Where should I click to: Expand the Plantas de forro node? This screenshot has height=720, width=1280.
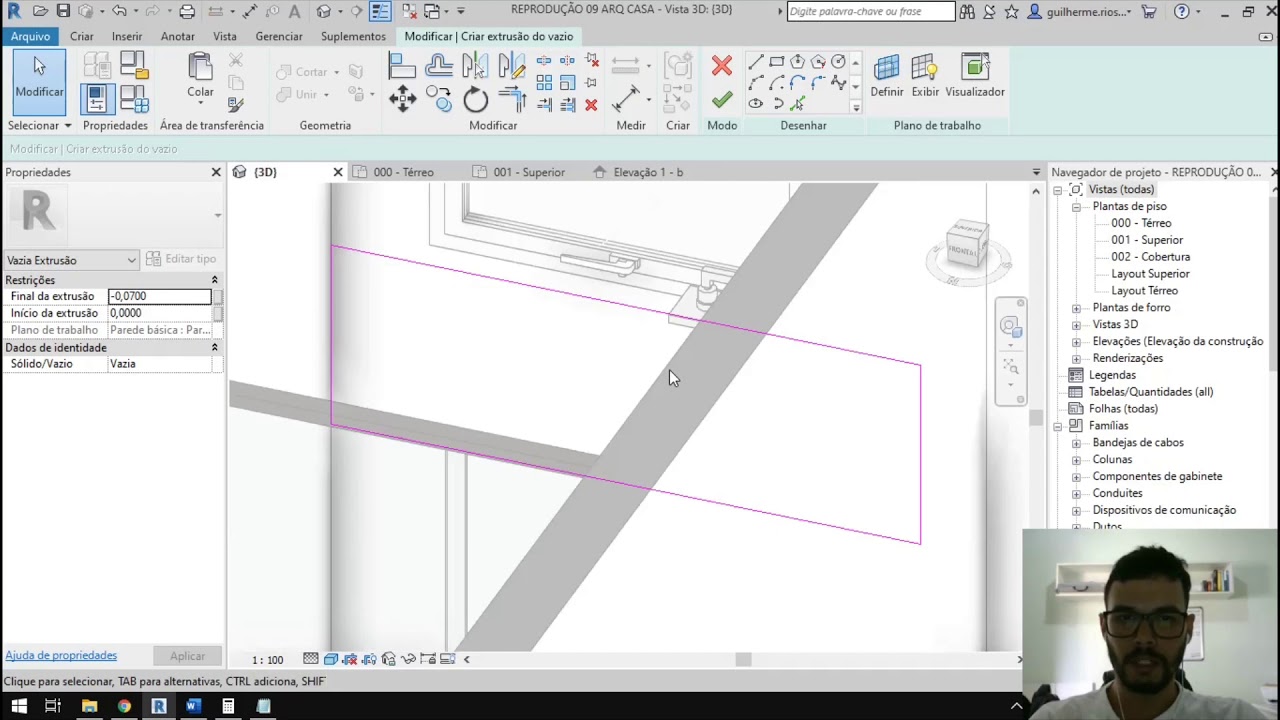[1076, 308]
